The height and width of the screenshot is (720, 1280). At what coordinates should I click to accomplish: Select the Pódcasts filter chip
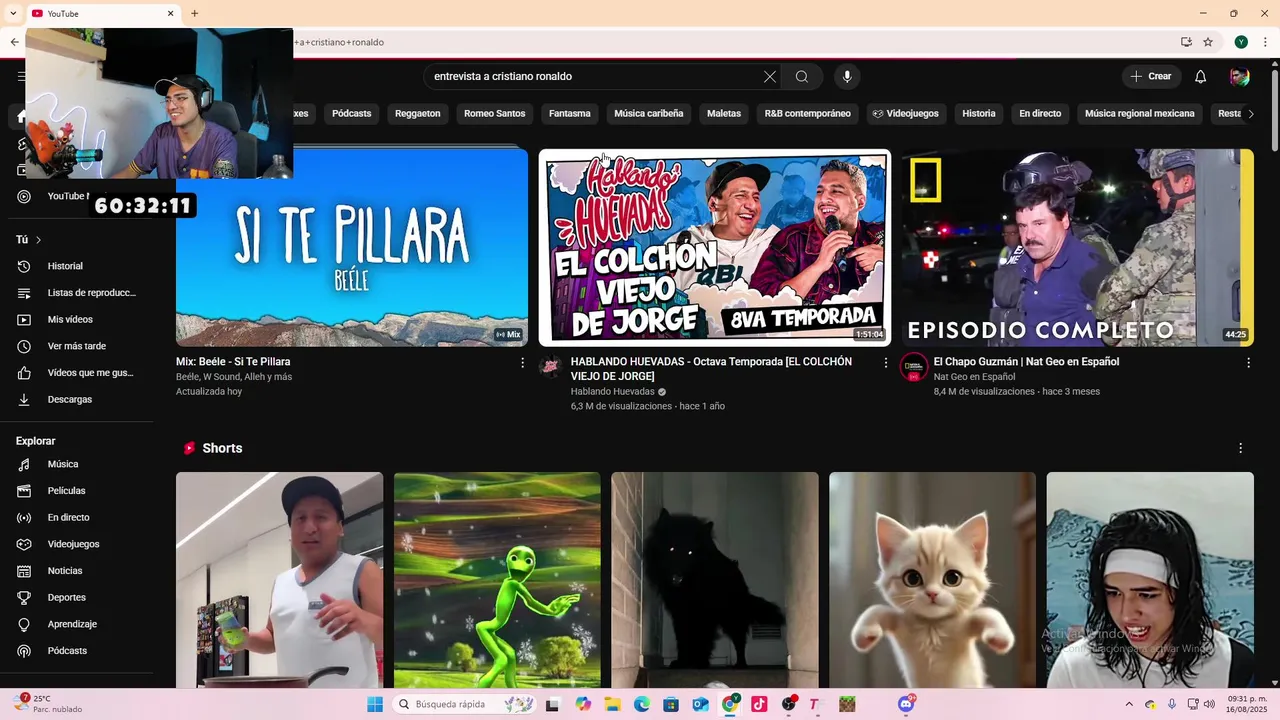352,114
